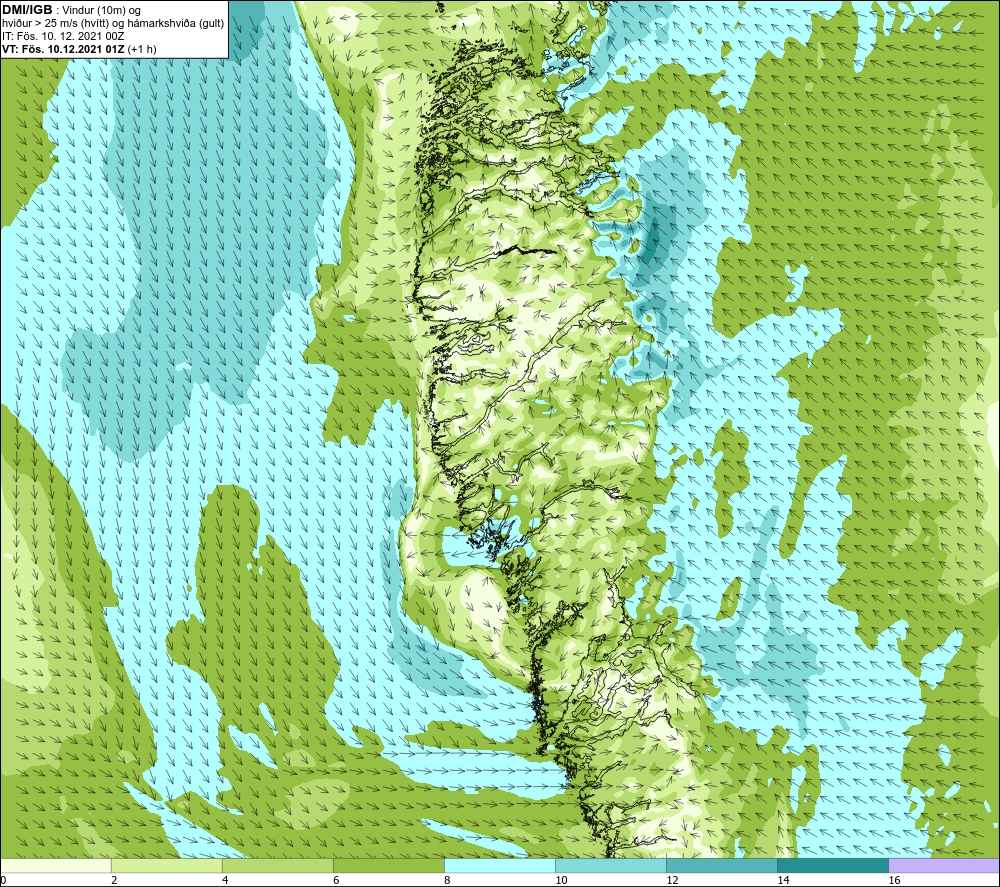
Task: Click the 10–12 m/s turquoise legend swatch
Action: (x=610, y=866)
